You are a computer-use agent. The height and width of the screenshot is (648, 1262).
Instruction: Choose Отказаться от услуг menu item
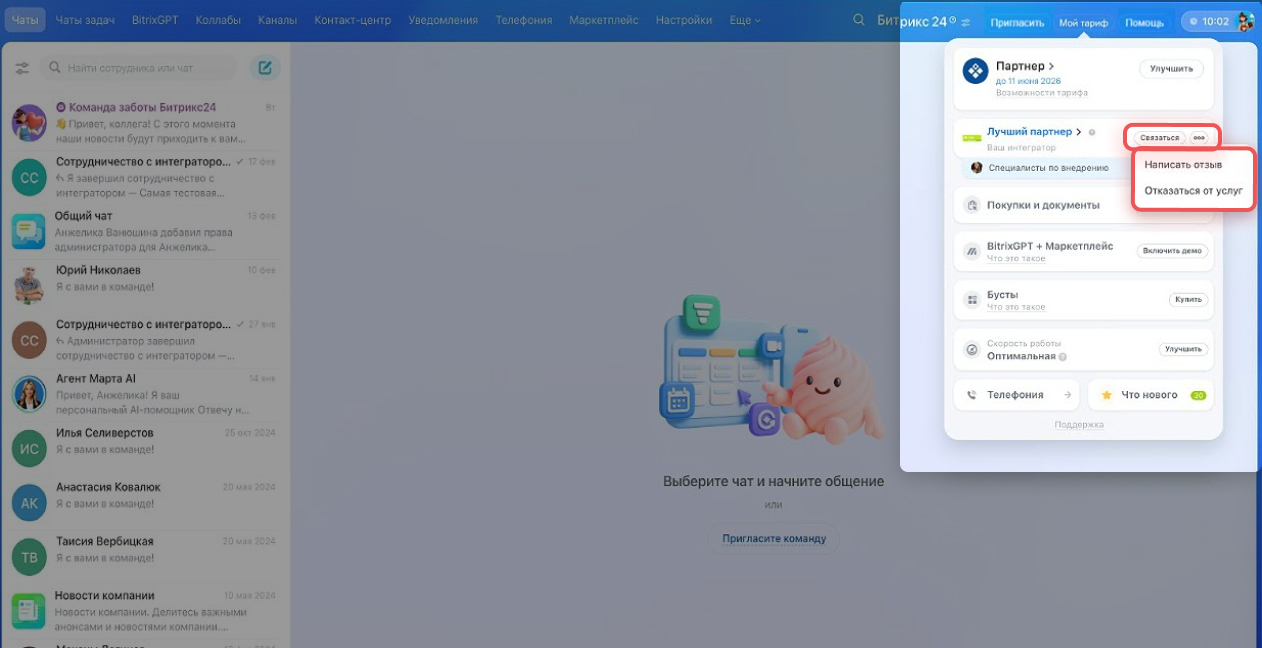point(1193,190)
